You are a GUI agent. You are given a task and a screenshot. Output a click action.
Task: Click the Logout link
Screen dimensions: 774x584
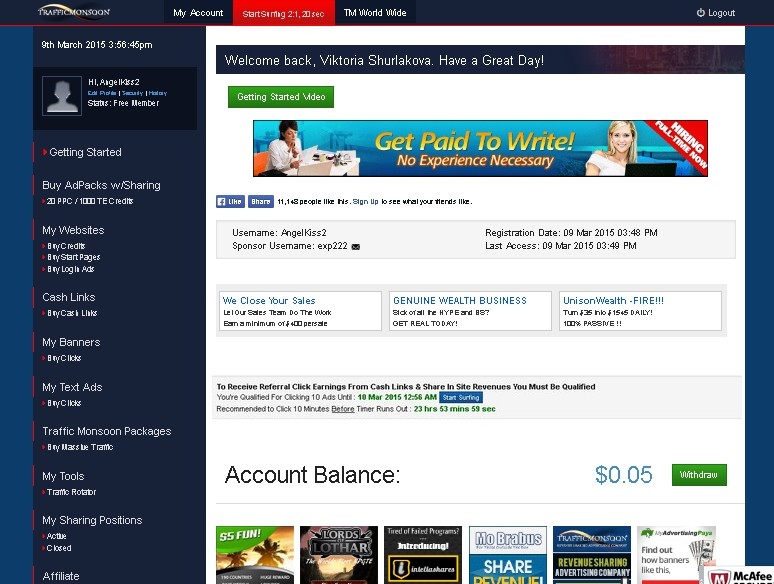716,13
